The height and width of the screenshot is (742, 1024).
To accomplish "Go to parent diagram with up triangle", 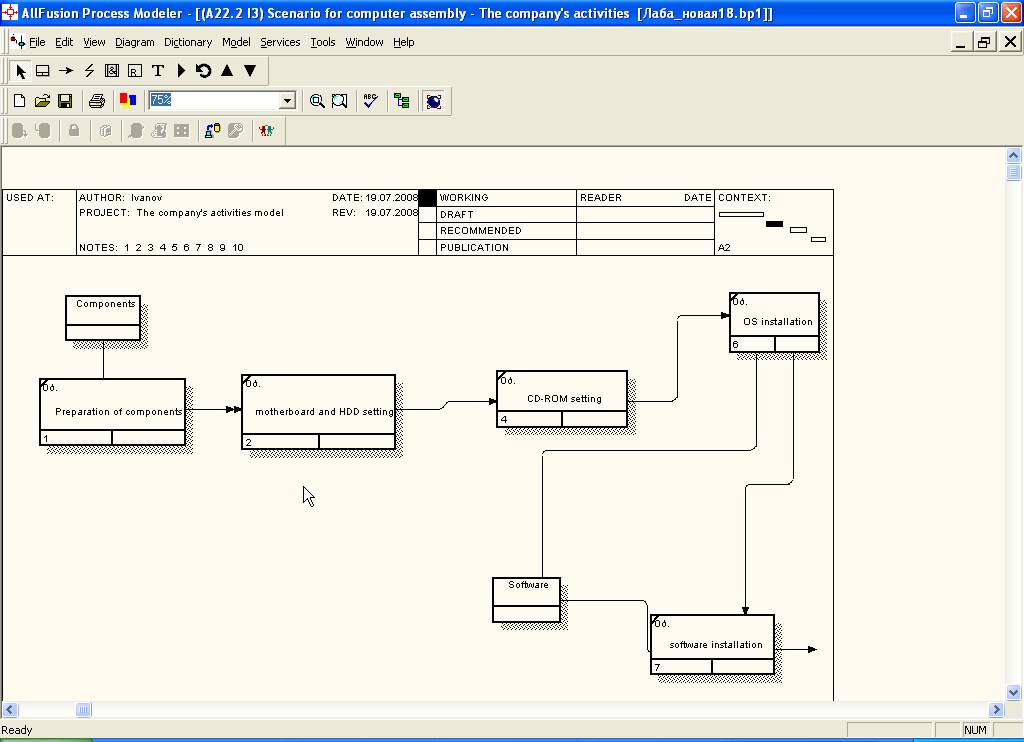I will coord(227,71).
